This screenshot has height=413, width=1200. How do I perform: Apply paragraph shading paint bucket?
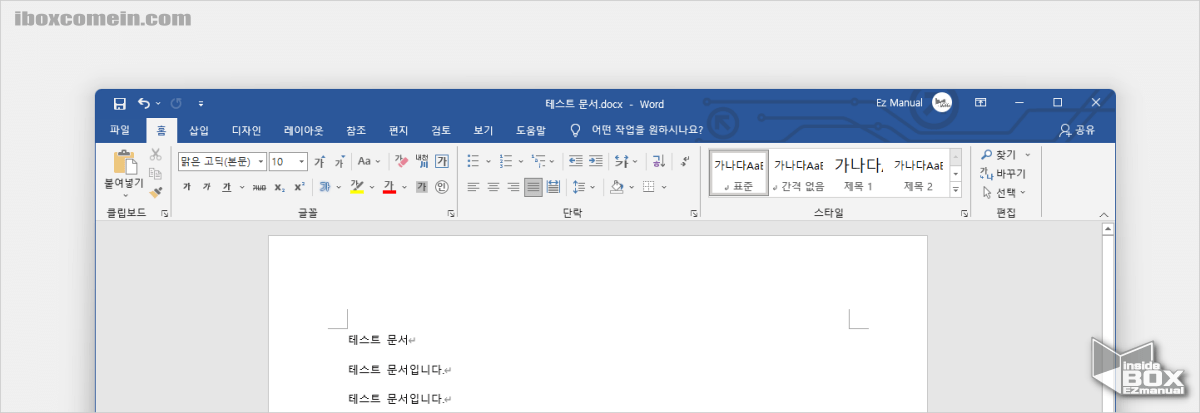pos(617,187)
